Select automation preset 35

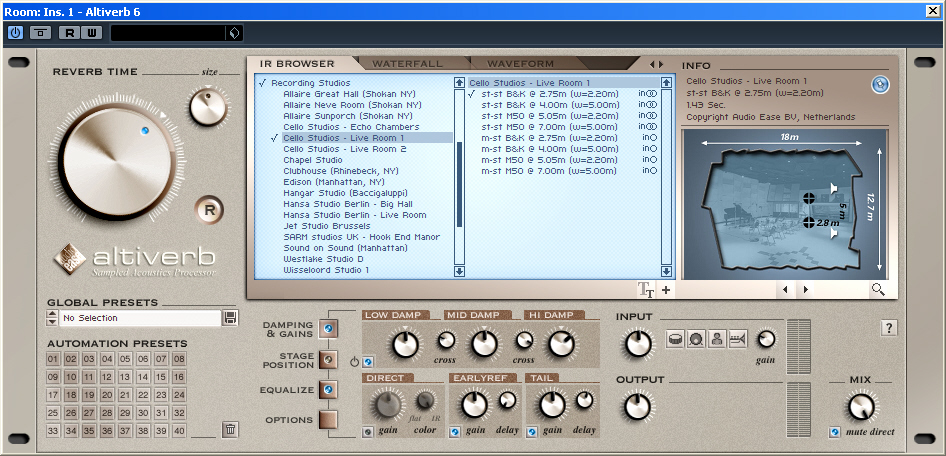tap(89, 431)
